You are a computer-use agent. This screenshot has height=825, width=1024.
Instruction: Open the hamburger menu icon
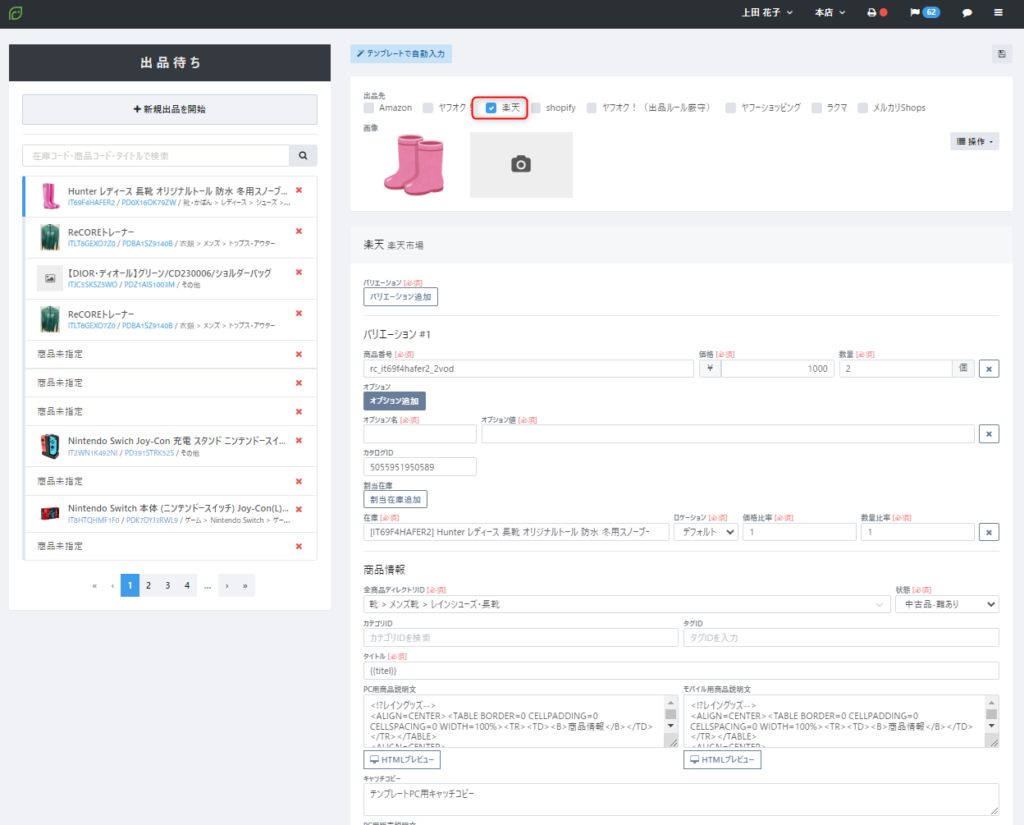998,12
